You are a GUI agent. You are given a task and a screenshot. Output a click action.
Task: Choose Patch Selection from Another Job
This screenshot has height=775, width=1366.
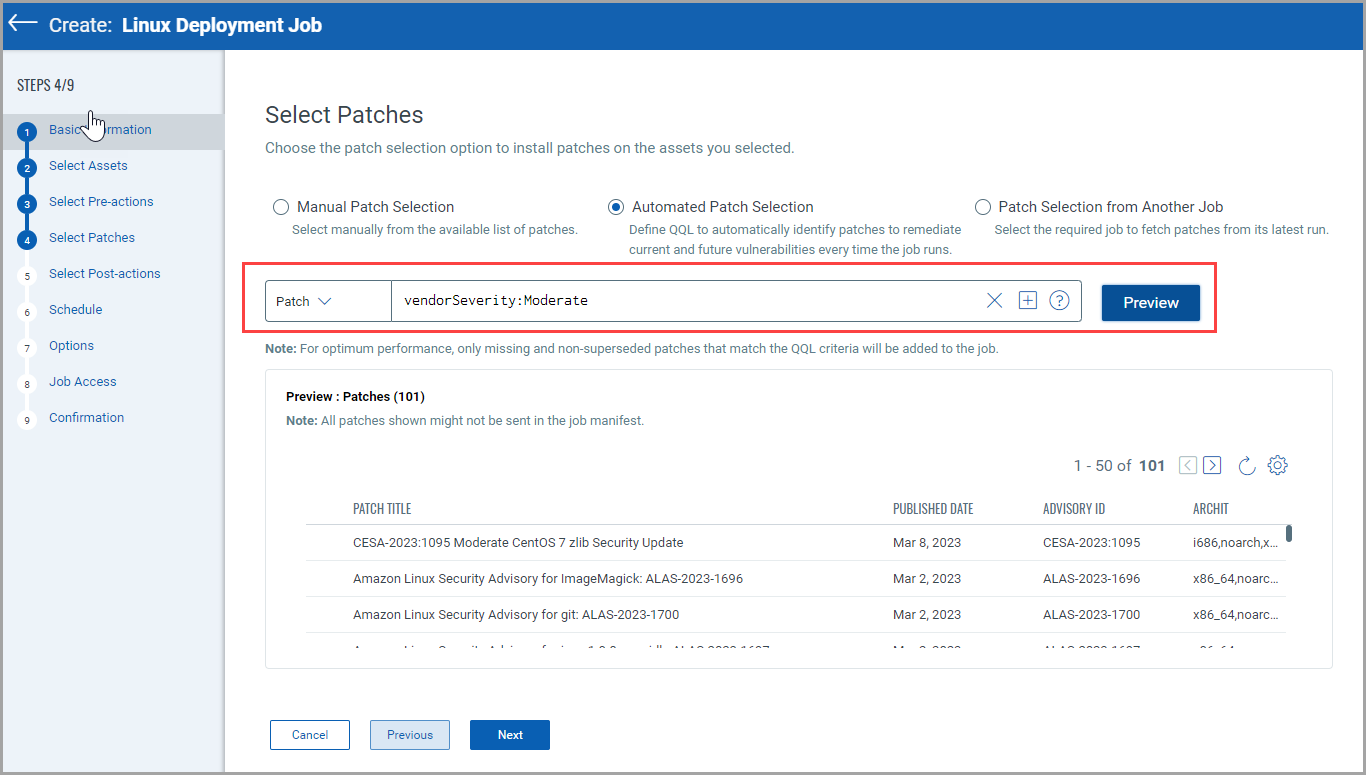(x=983, y=207)
